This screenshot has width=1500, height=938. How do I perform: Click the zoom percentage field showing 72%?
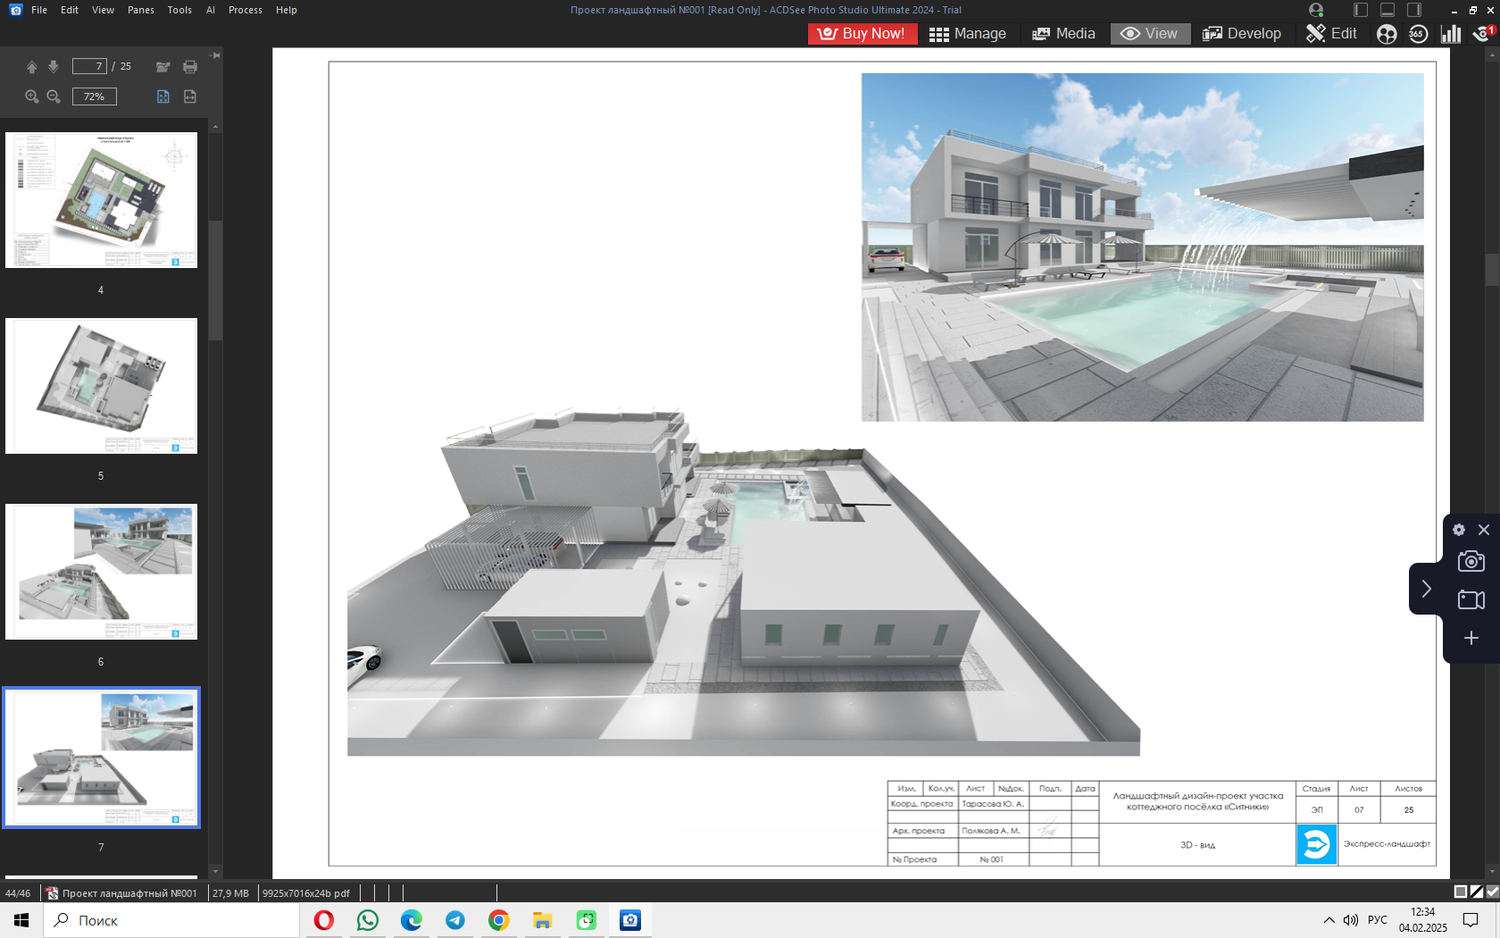coord(94,97)
